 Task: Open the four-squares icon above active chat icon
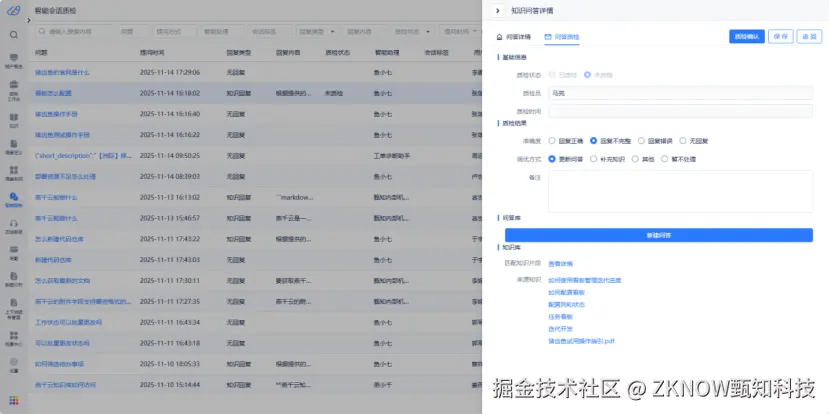14,170
